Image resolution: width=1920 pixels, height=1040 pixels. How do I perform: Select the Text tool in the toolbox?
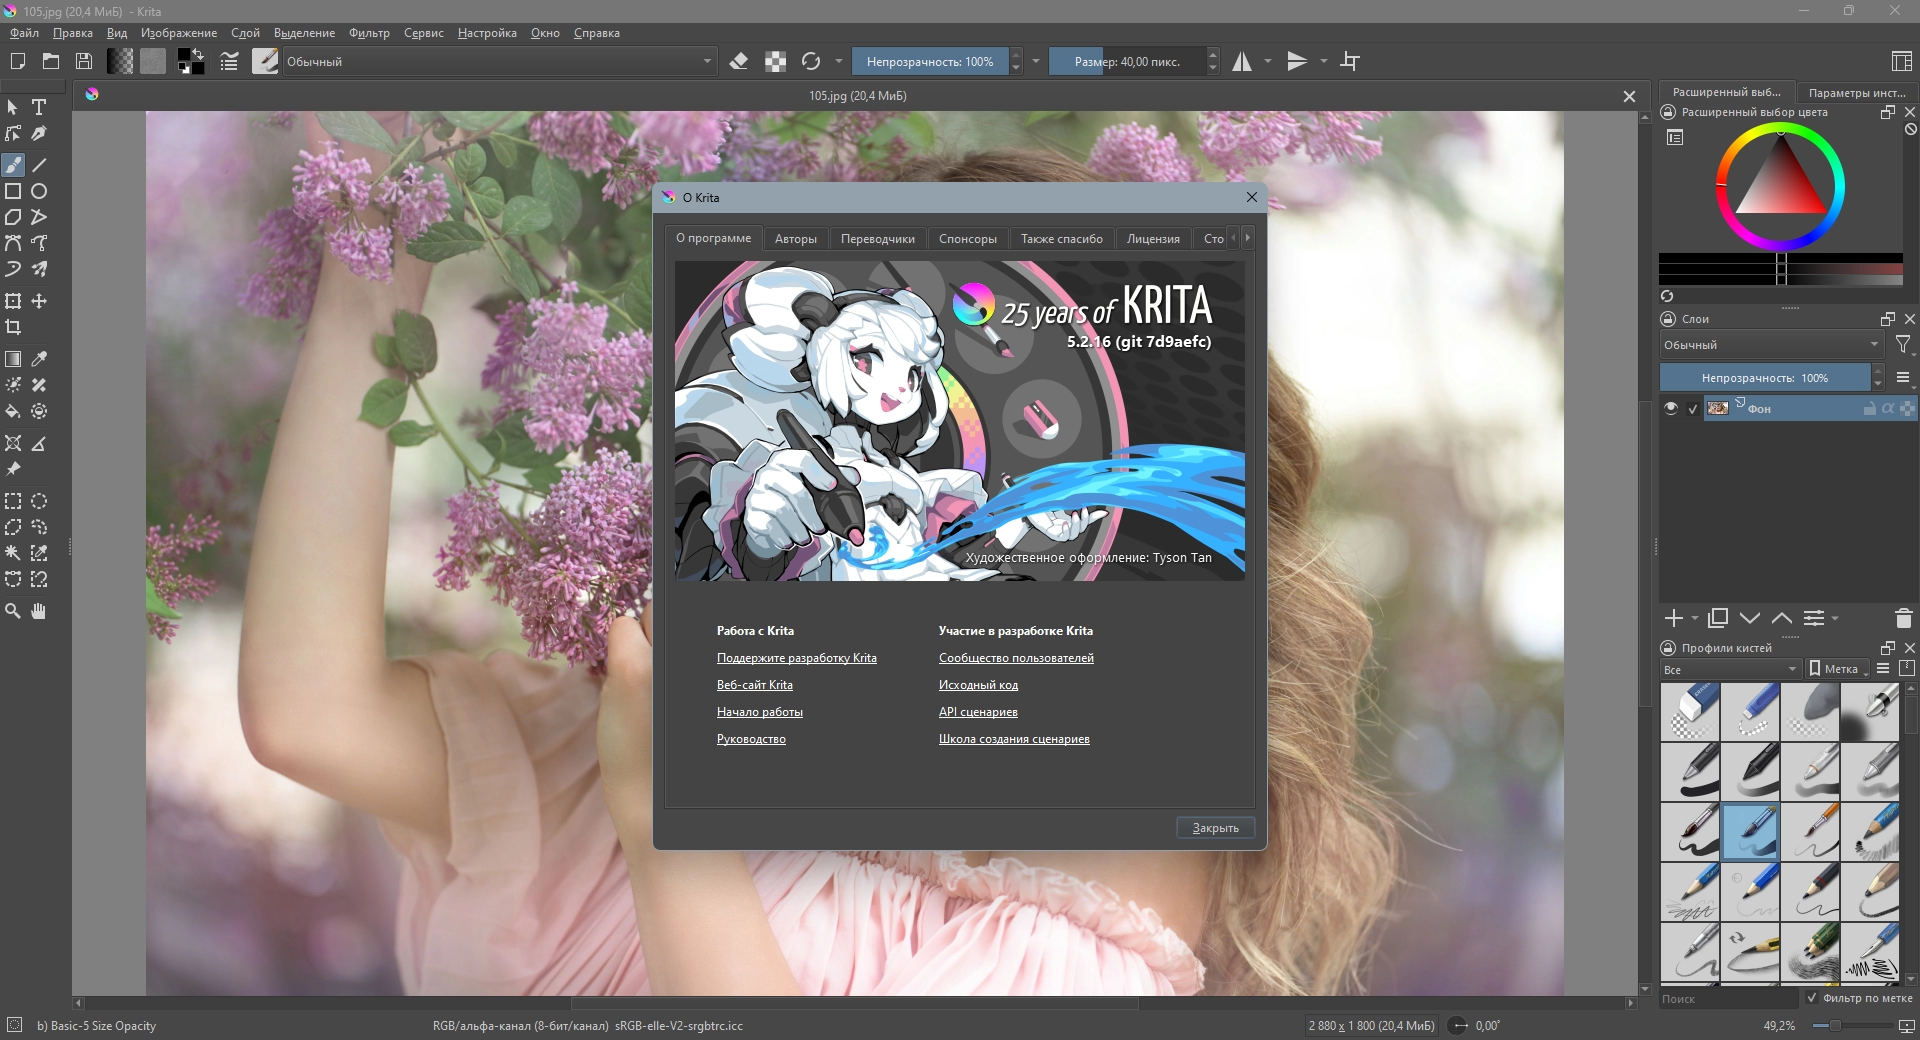39,107
